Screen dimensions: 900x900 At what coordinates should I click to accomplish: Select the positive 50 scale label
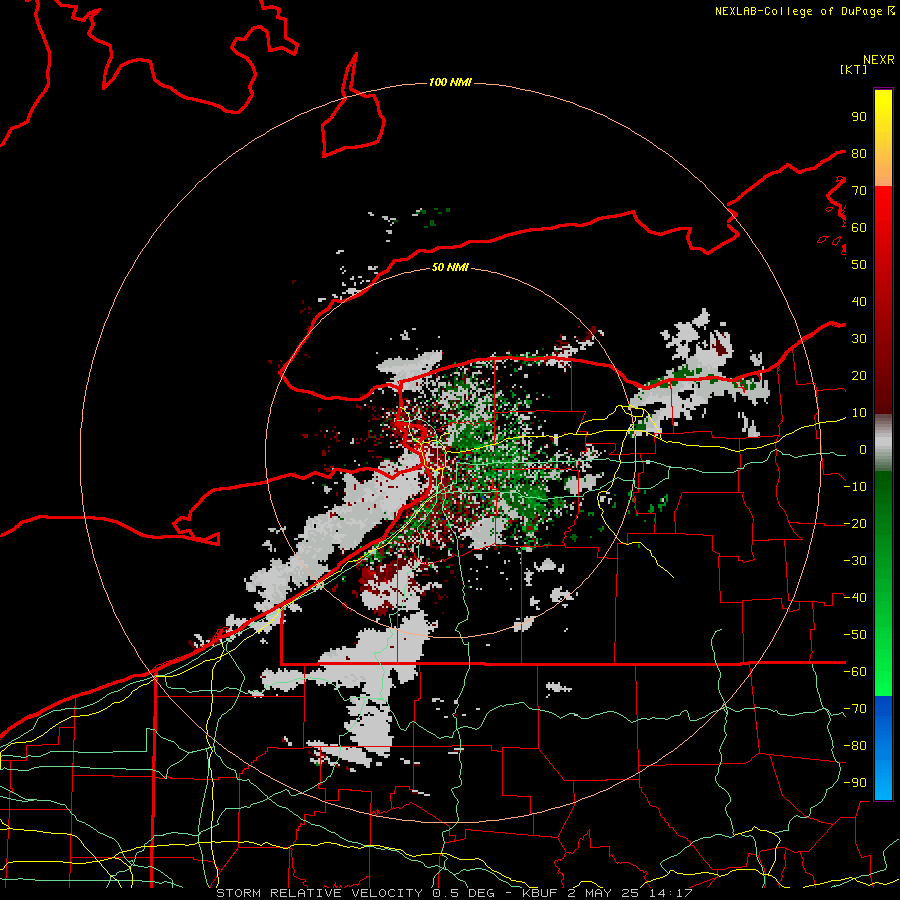(859, 265)
